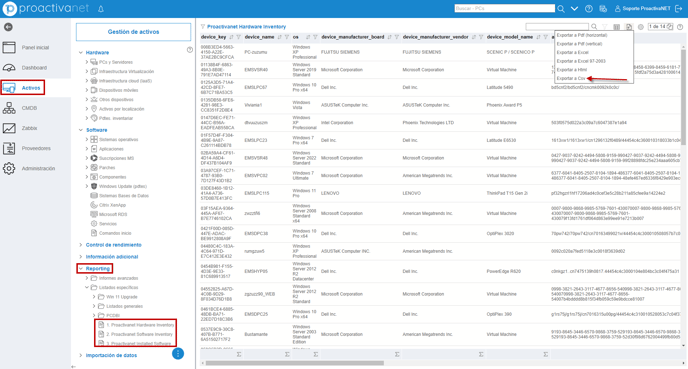Viewport: 688px width, 369px height.
Task: Sort the device_manufacturer_vendor column
Action: (474, 37)
